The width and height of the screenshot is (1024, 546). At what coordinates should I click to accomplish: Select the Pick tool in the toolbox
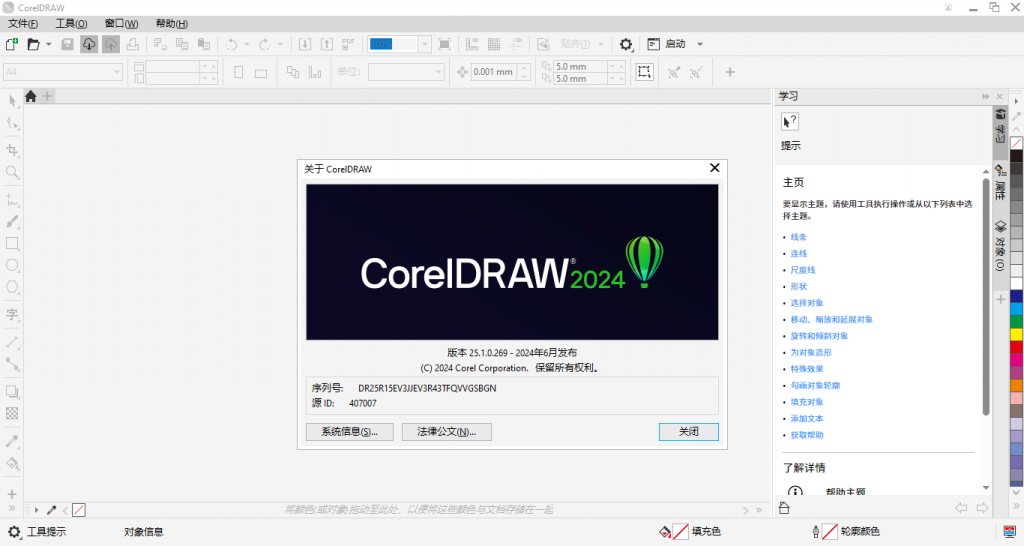point(12,101)
